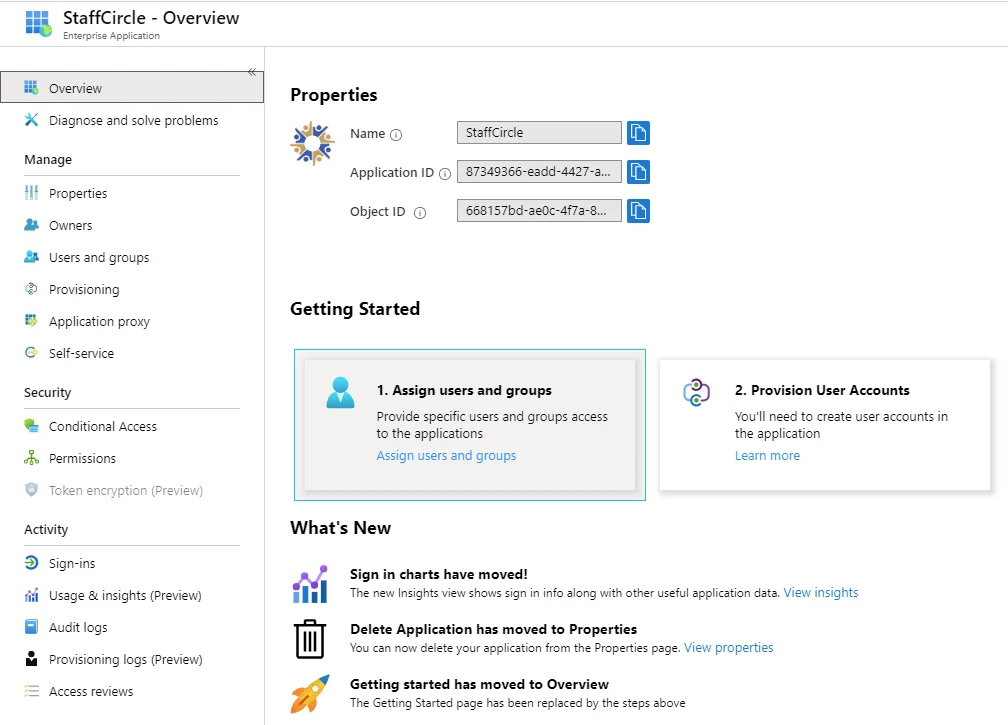1008x725 pixels.
Task: Click the StaffCircle application logo
Action: (312, 143)
